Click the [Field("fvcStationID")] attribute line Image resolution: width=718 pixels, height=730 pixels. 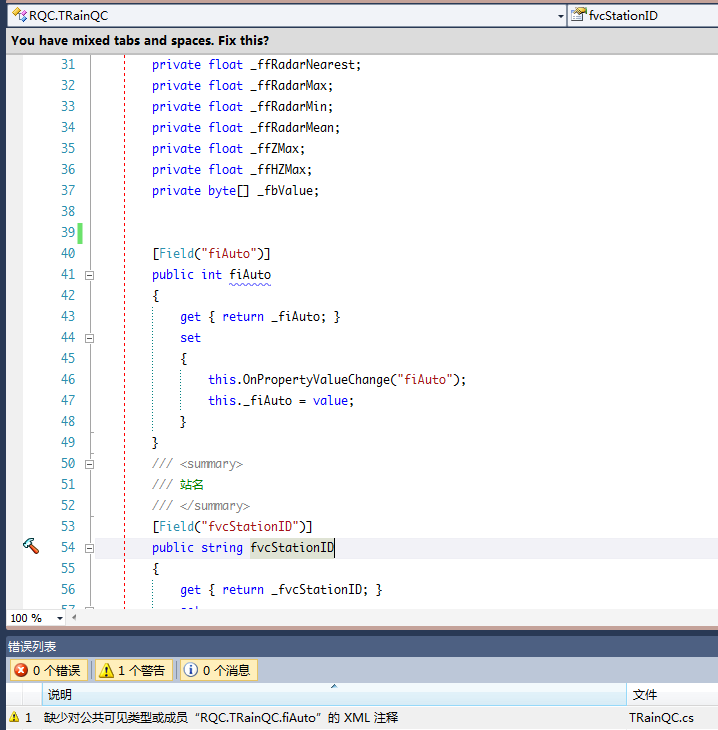pyautogui.click(x=232, y=527)
